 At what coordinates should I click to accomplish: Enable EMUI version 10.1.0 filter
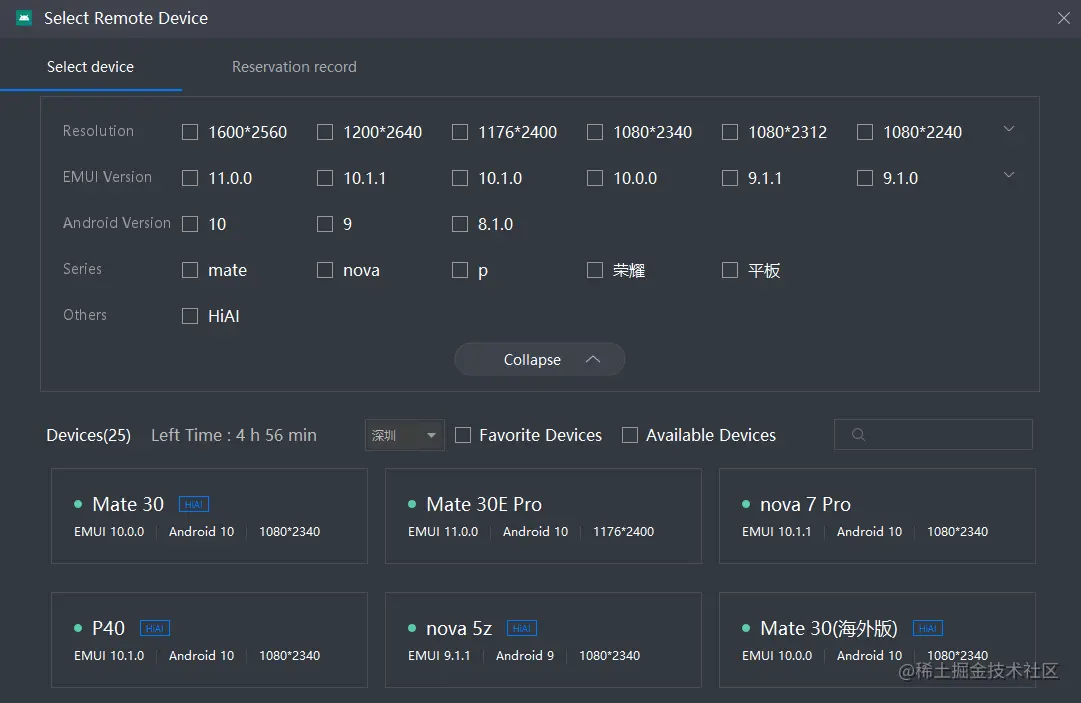point(460,179)
